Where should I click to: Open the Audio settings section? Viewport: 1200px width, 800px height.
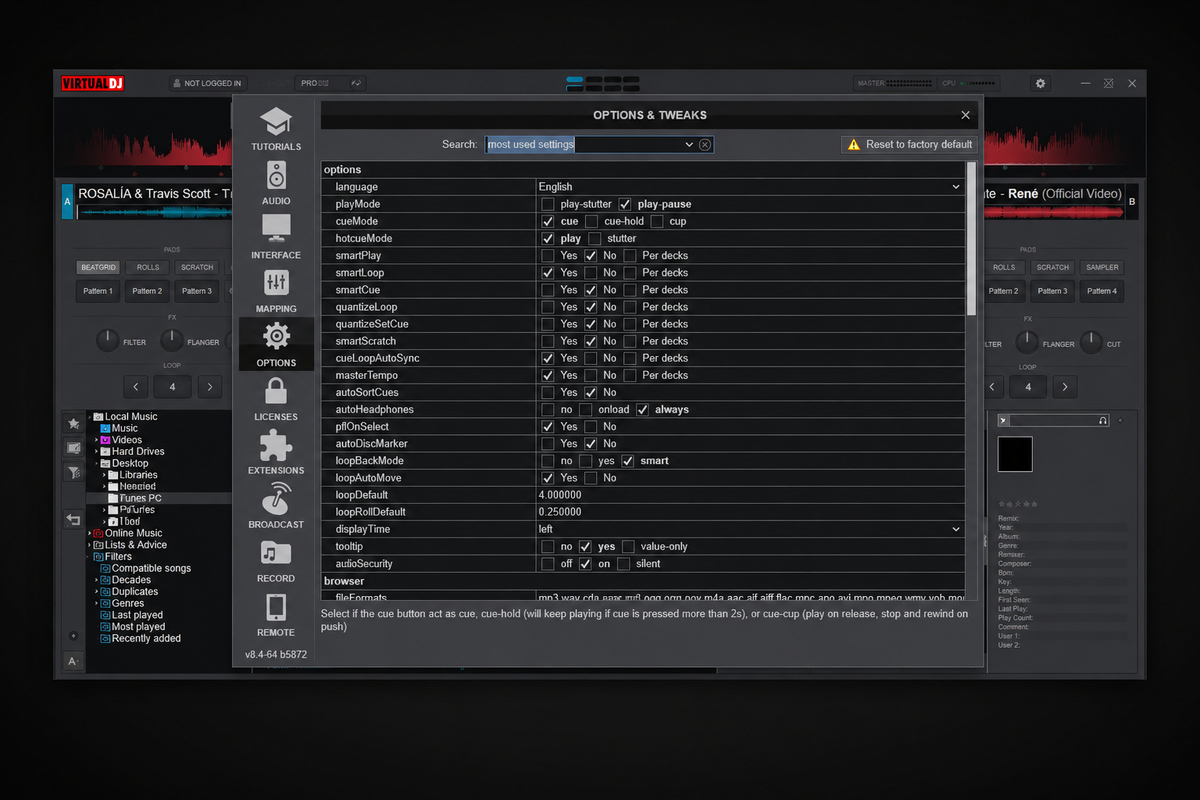pos(276,183)
